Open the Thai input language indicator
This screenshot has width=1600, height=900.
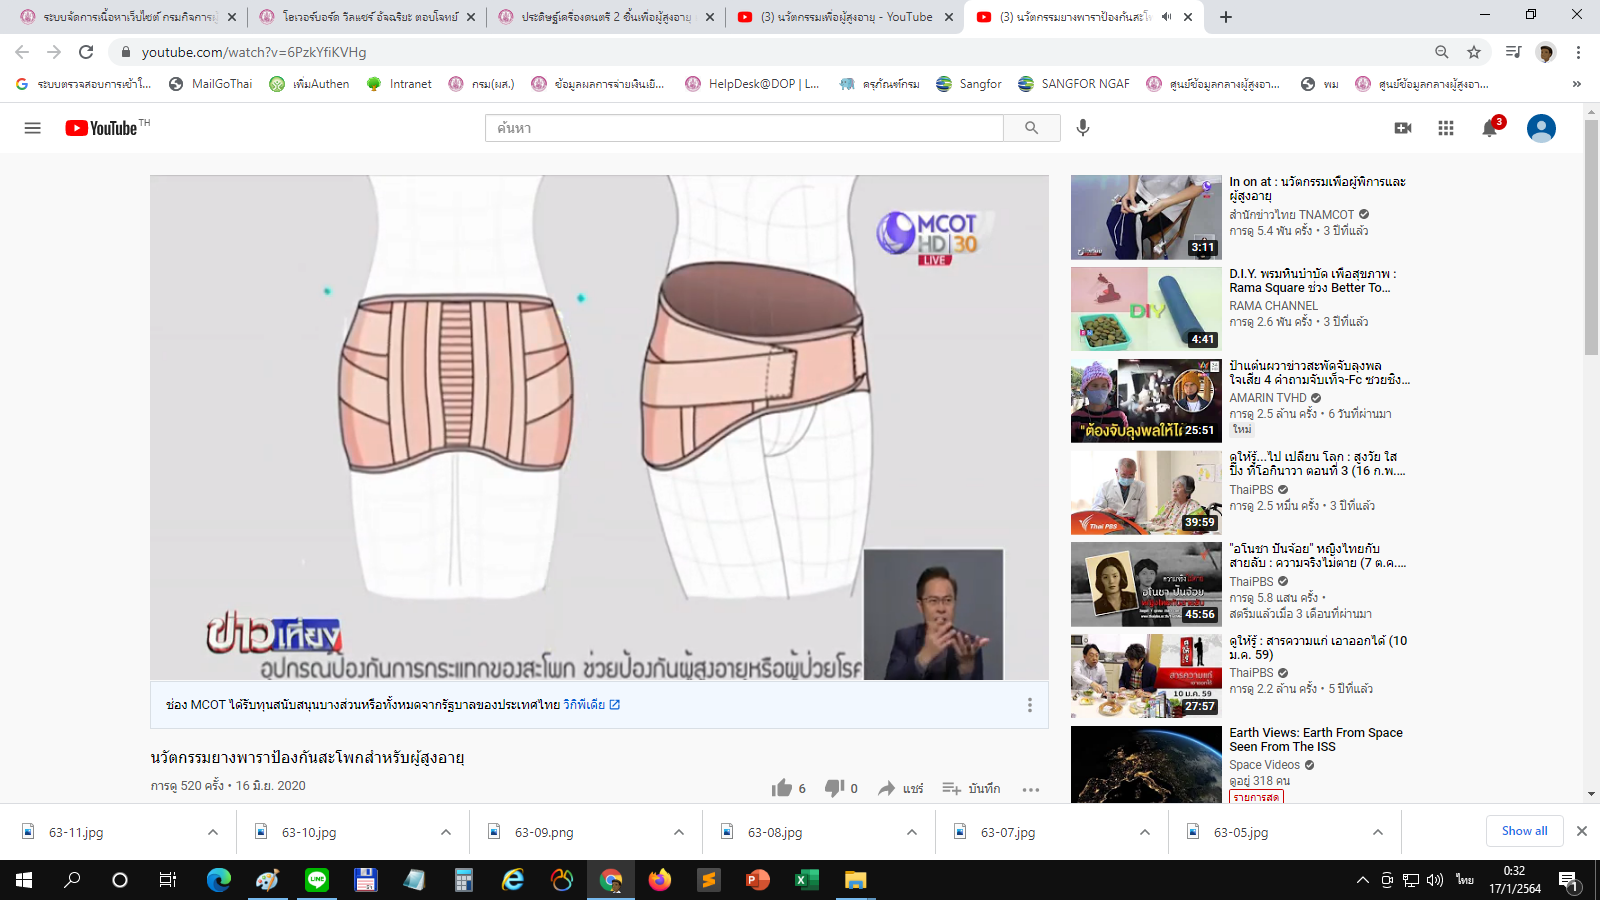(1465, 880)
